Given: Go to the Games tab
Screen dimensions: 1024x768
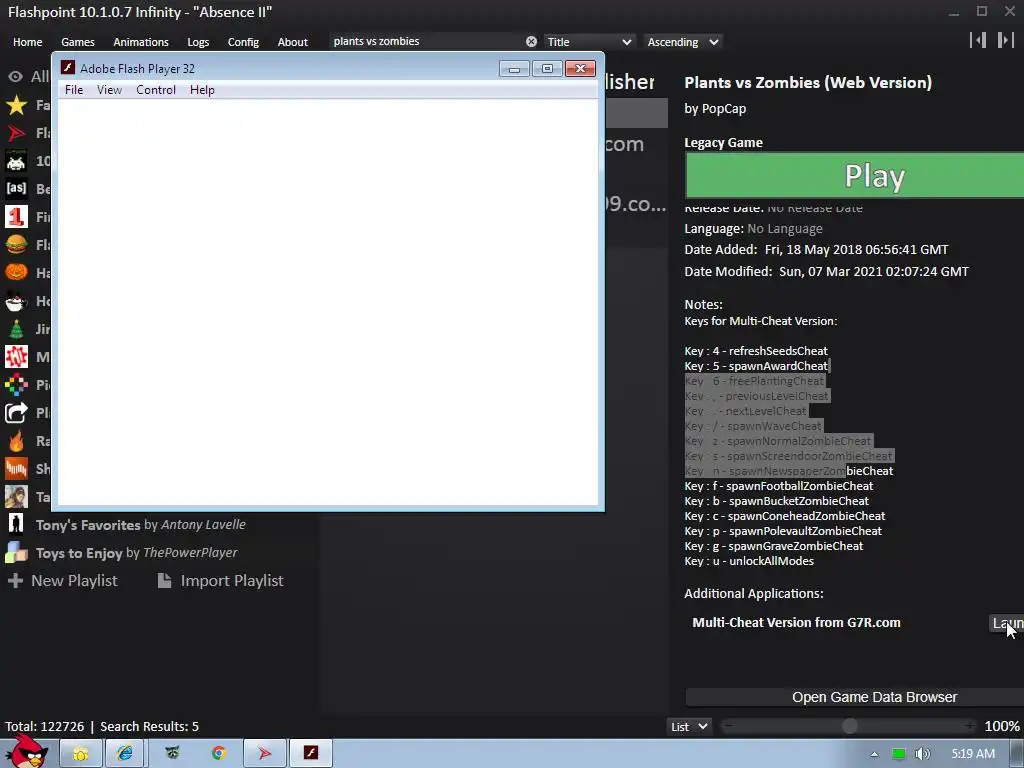Looking at the screenshot, I should [x=78, y=42].
